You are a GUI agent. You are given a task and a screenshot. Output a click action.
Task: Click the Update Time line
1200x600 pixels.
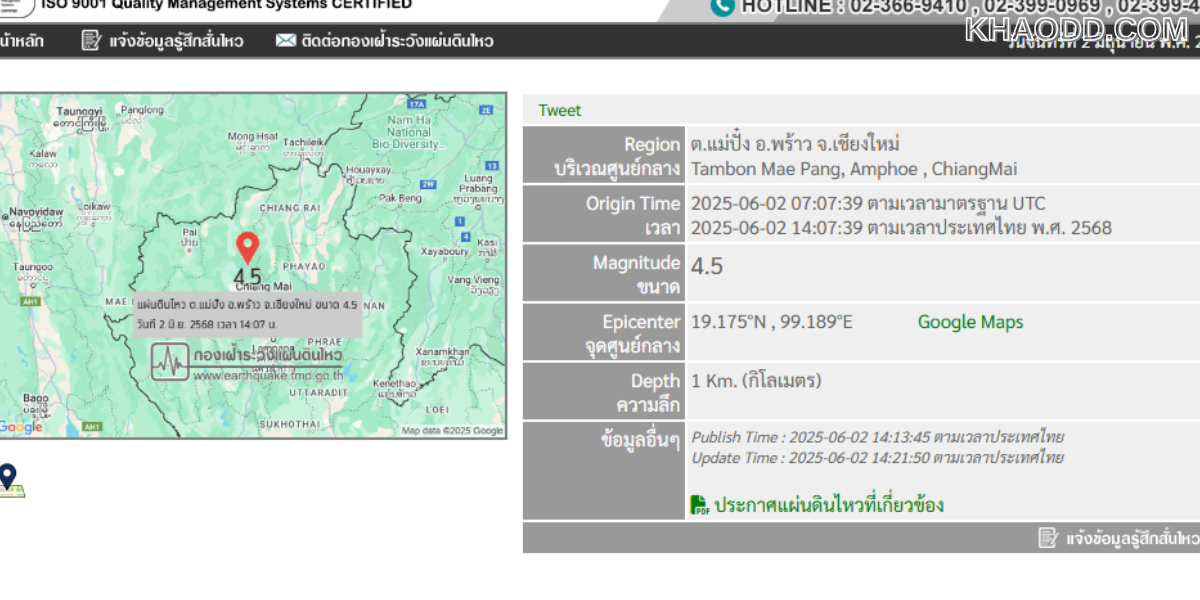coord(877,458)
